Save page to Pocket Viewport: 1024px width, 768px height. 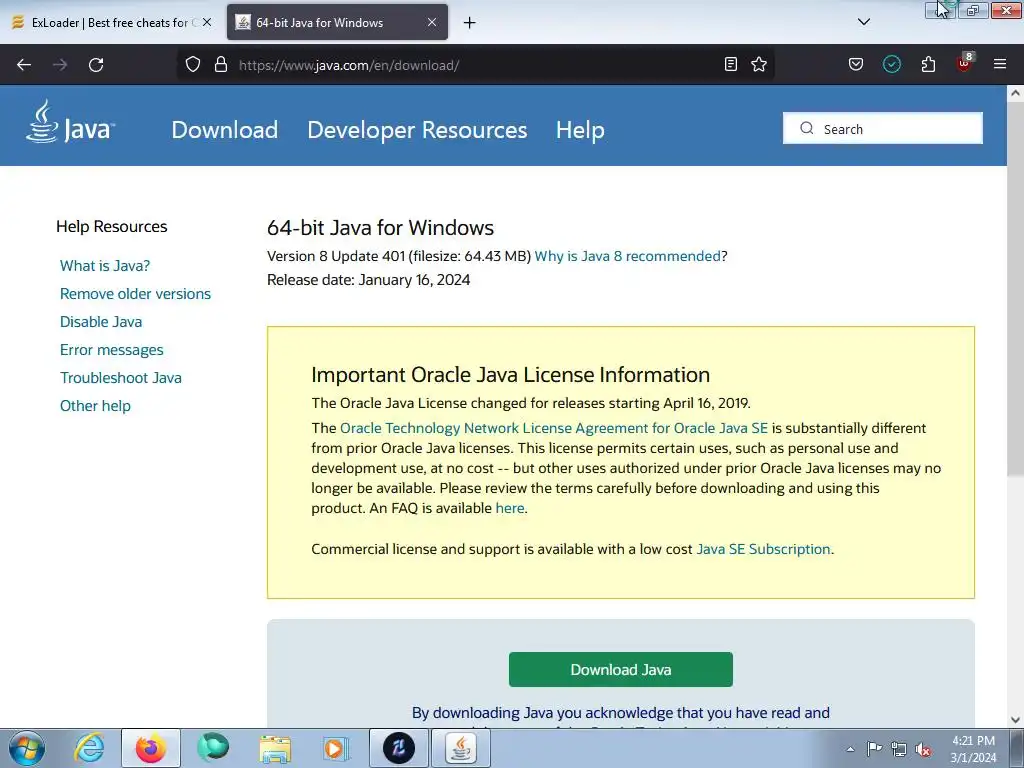pos(856,64)
